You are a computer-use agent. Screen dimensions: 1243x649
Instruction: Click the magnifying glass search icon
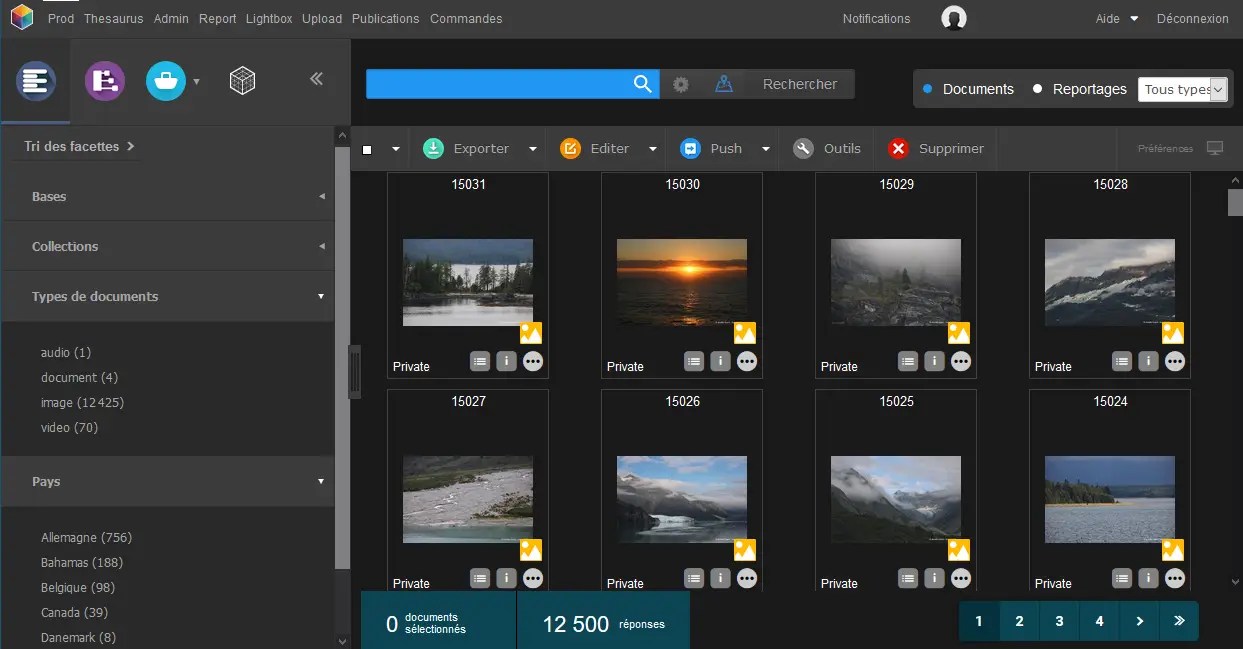coord(642,84)
